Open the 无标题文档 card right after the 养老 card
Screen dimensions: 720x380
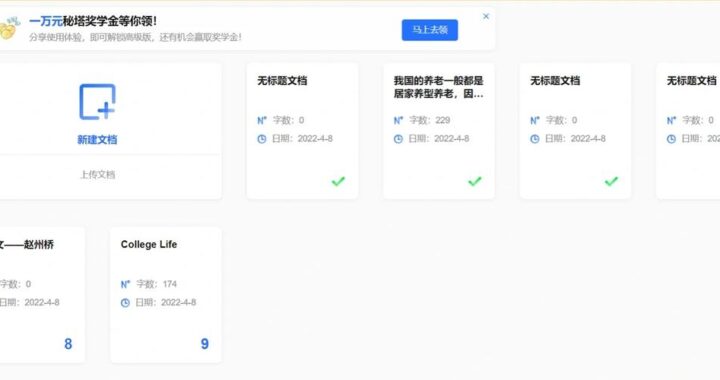click(x=575, y=131)
